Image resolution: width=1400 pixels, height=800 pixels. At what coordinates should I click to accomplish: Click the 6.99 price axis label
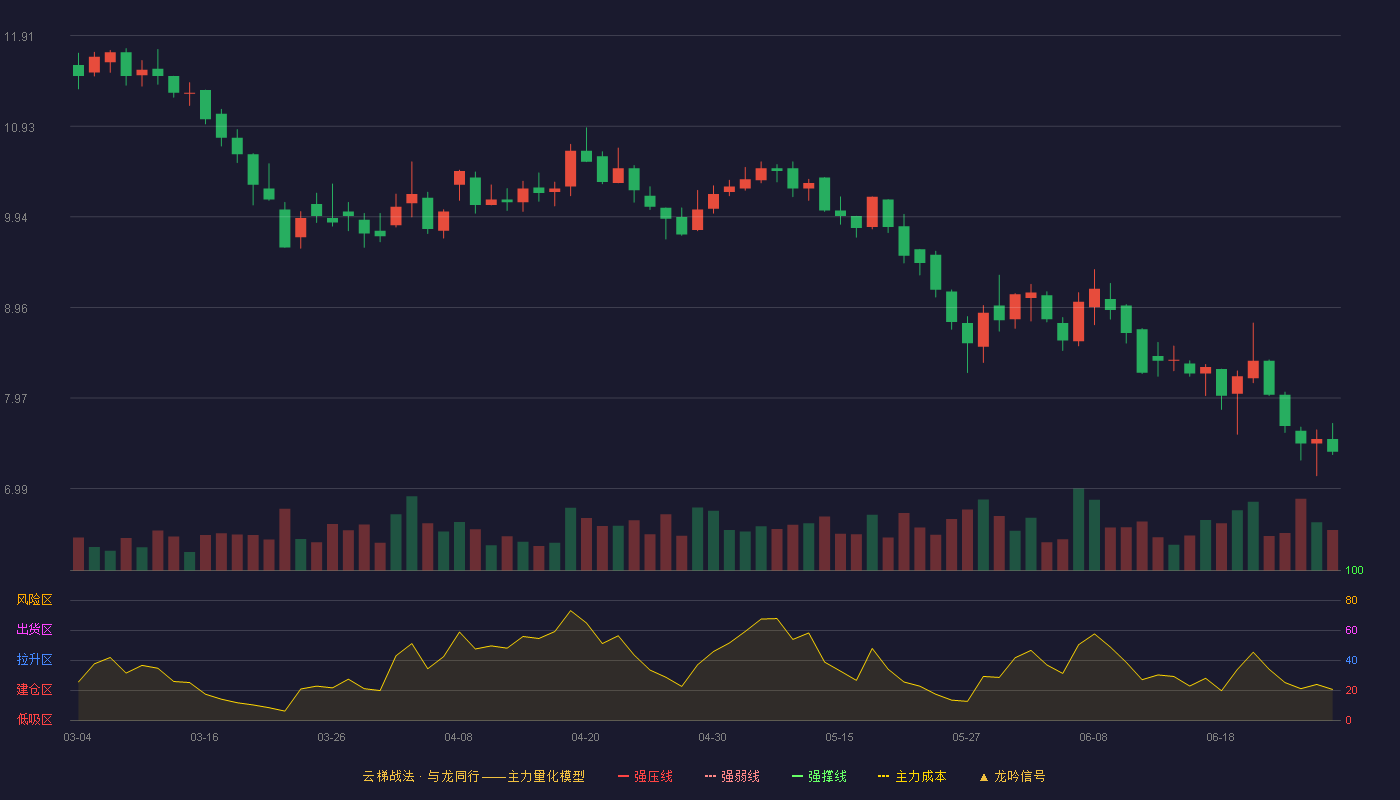pos(18,490)
